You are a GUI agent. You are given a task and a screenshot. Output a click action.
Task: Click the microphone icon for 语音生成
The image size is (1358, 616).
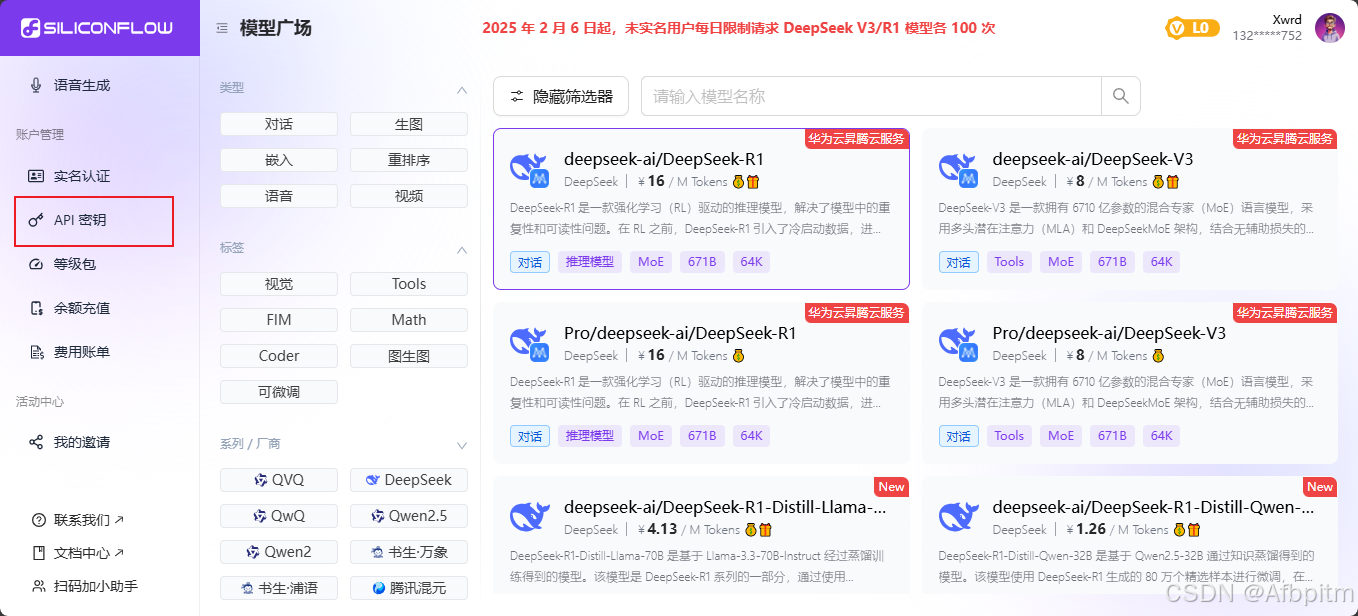(x=37, y=85)
